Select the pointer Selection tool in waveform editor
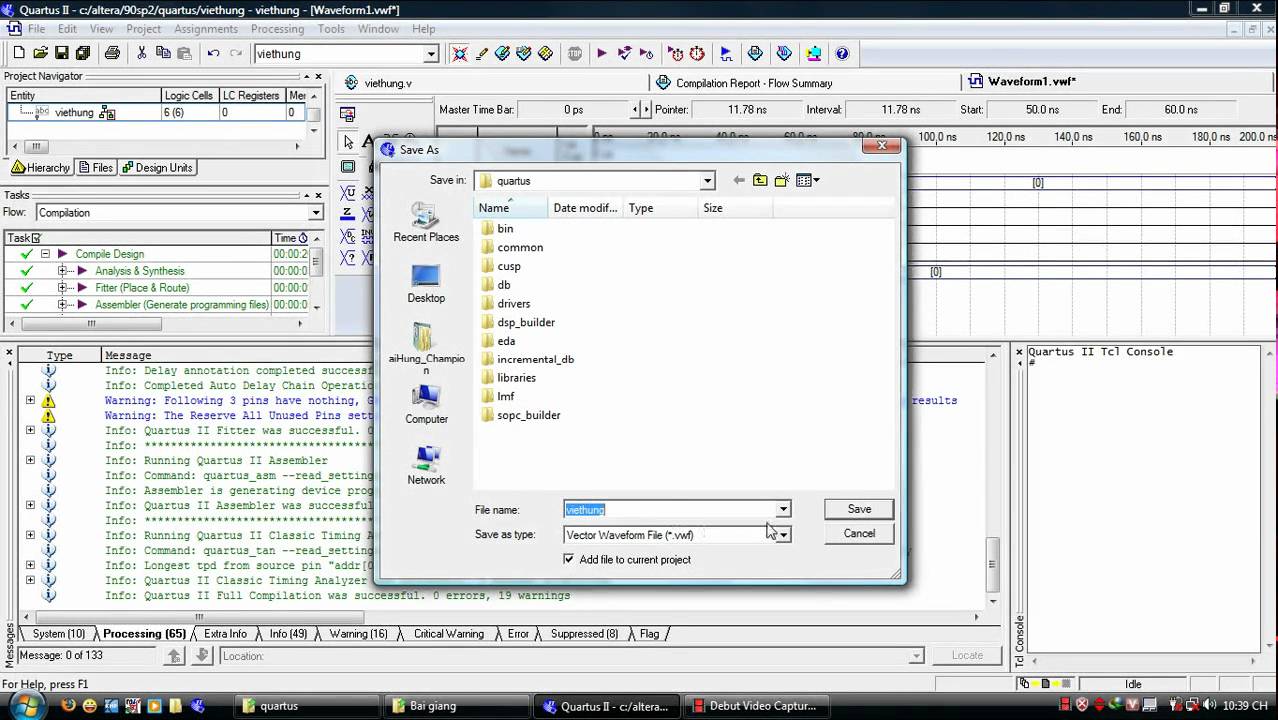 point(348,142)
